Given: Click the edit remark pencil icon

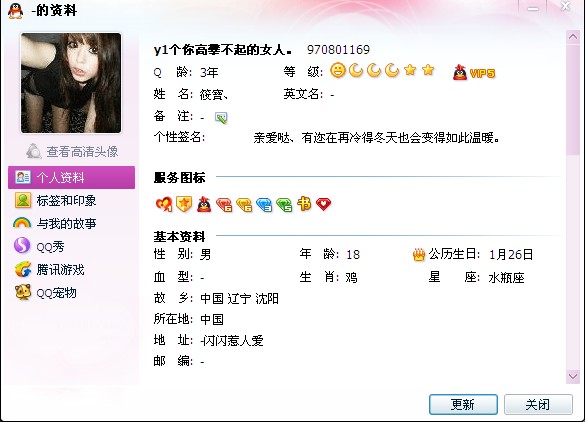Looking at the screenshot, I should (x=221, y=118).
